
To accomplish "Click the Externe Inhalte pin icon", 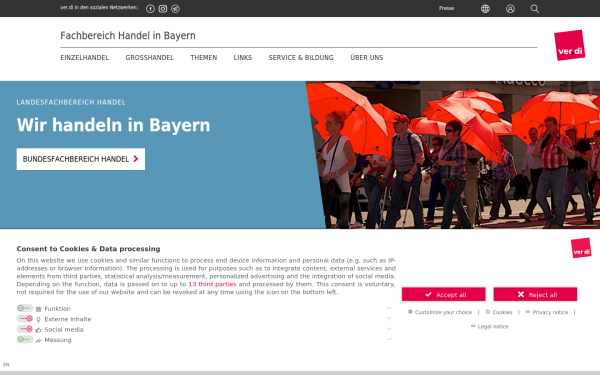I will coord(38,320).
